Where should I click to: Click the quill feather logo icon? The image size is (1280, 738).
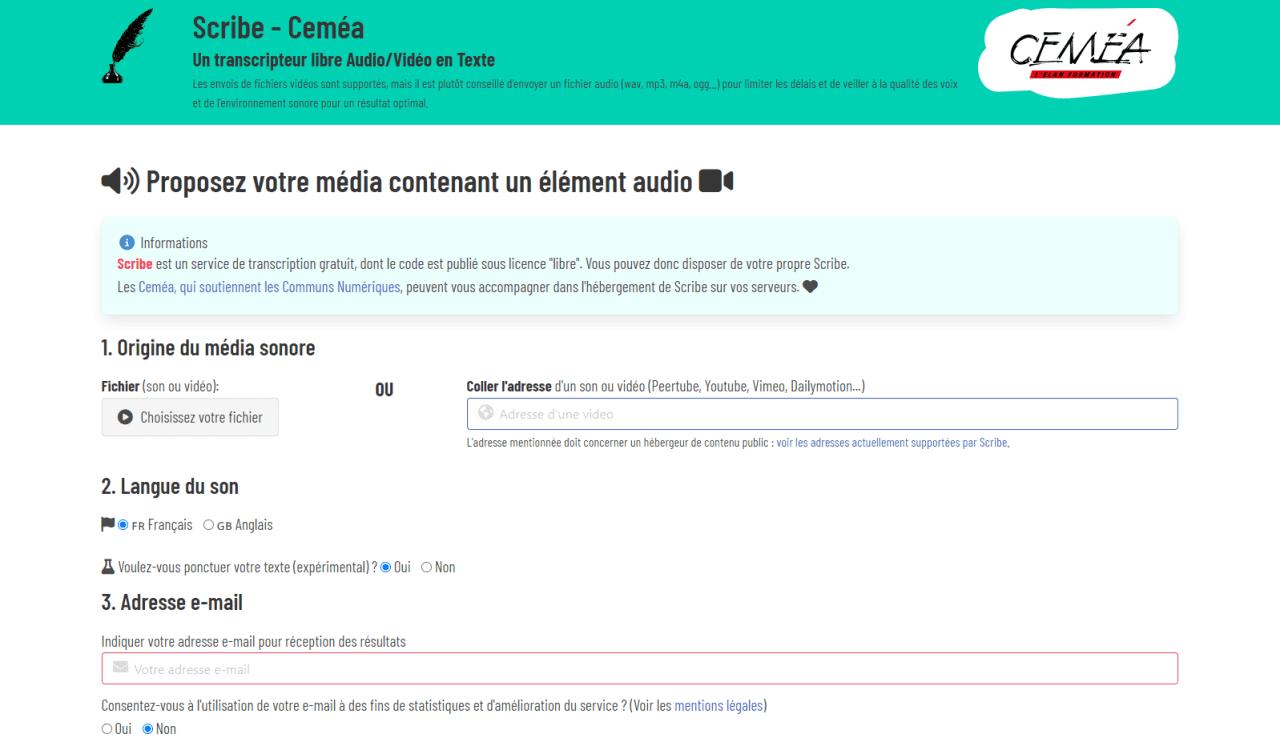click(x=128, y=47)
